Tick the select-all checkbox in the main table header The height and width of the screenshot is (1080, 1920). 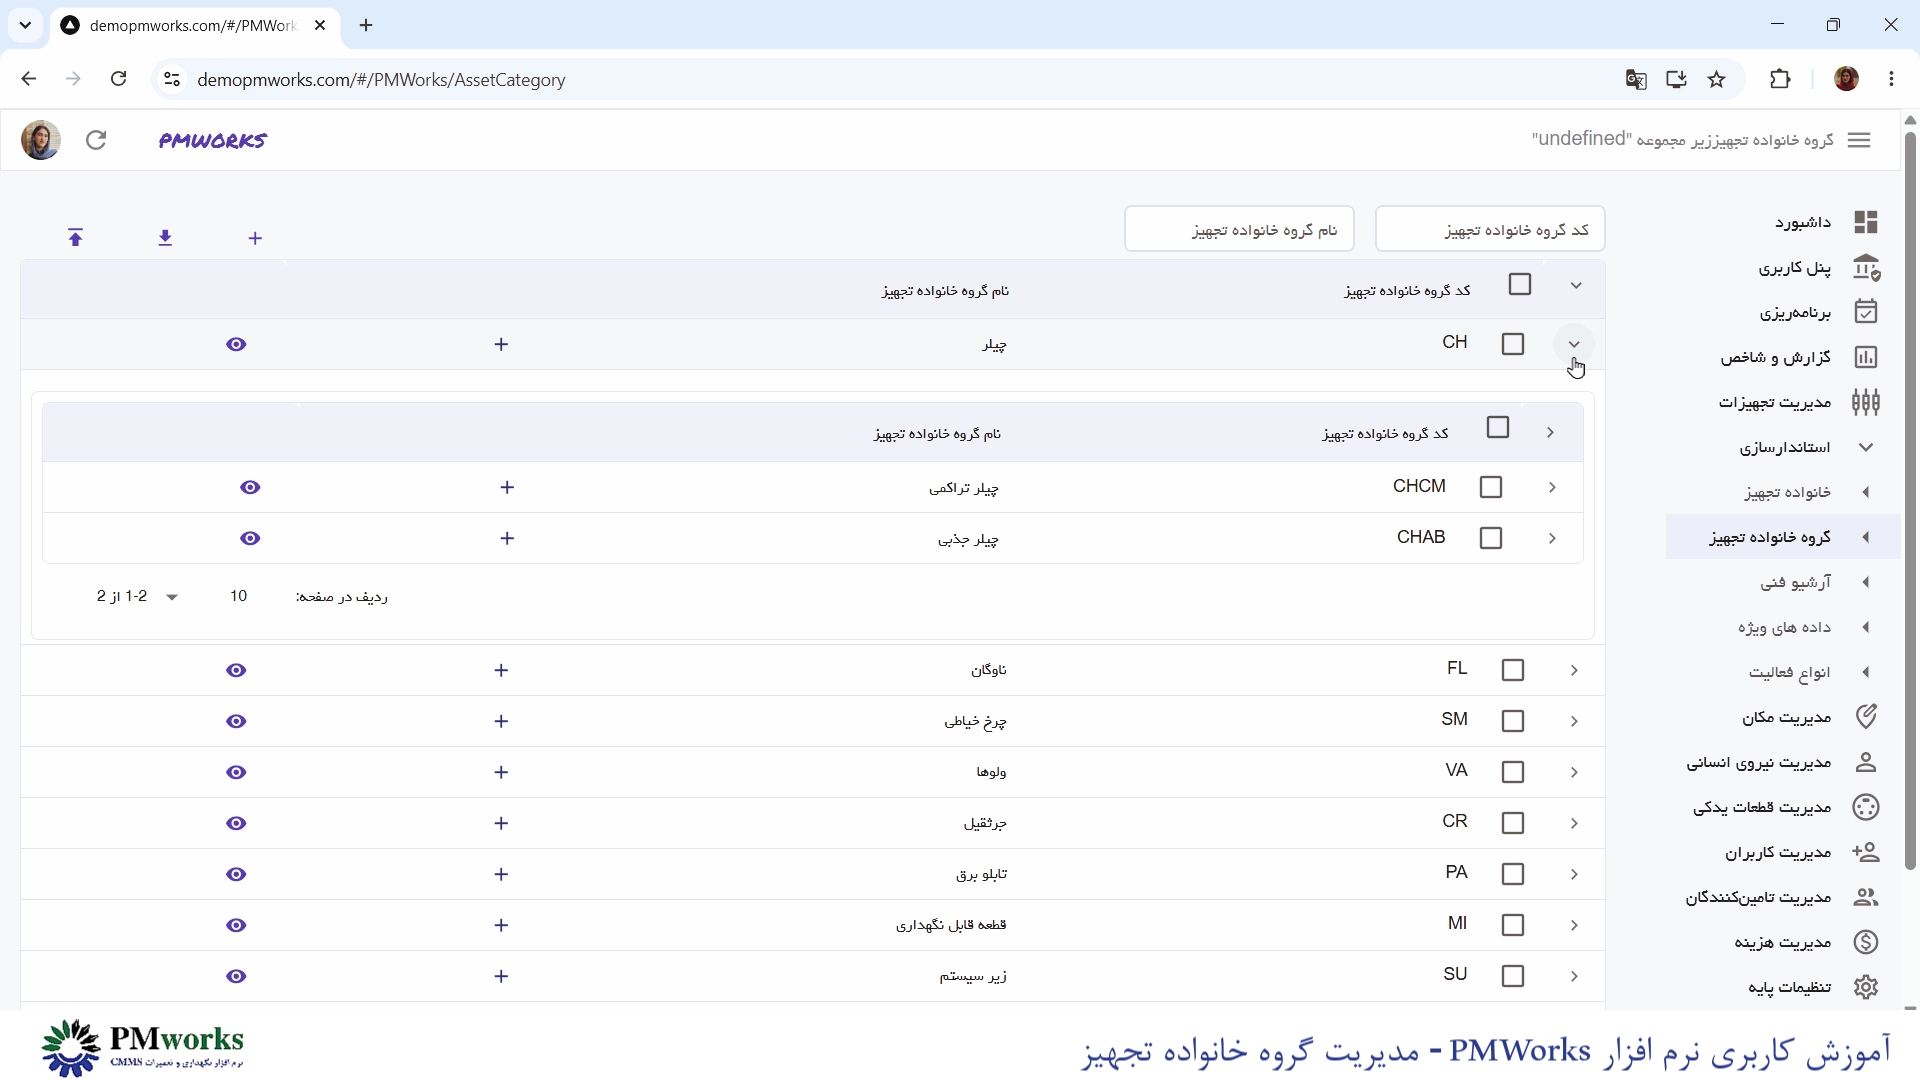(1520, 285)
